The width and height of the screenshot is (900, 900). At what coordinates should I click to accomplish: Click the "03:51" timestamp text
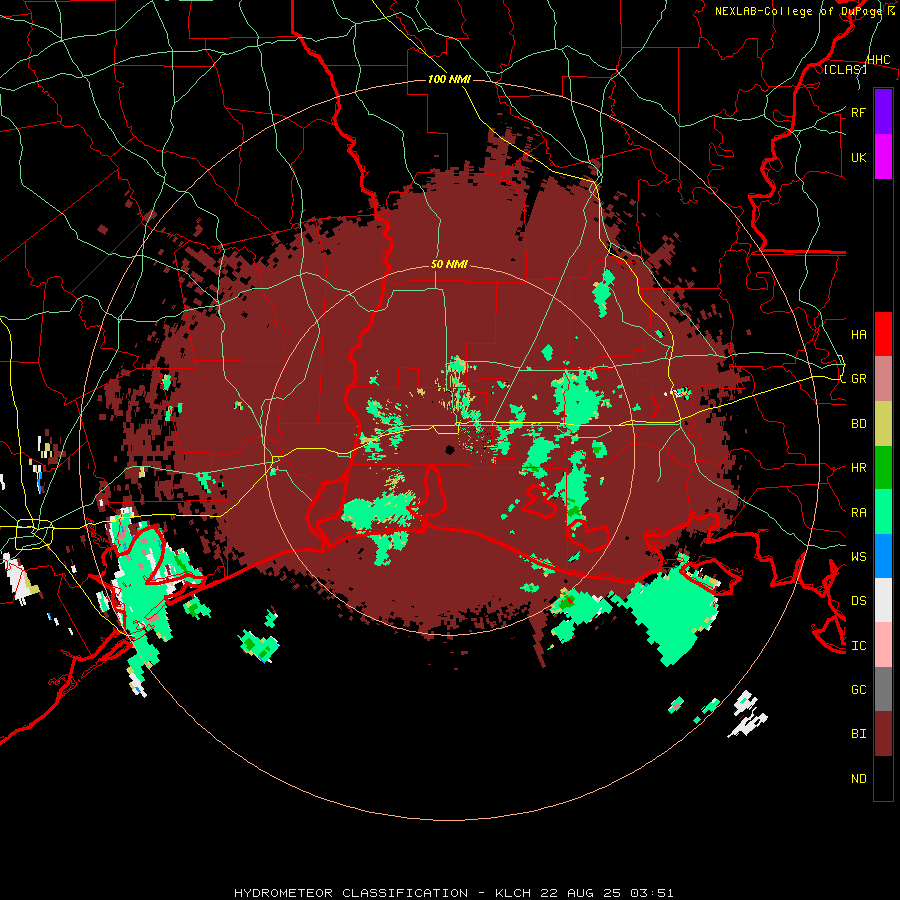pyautogui.click(x=654, y=893)
